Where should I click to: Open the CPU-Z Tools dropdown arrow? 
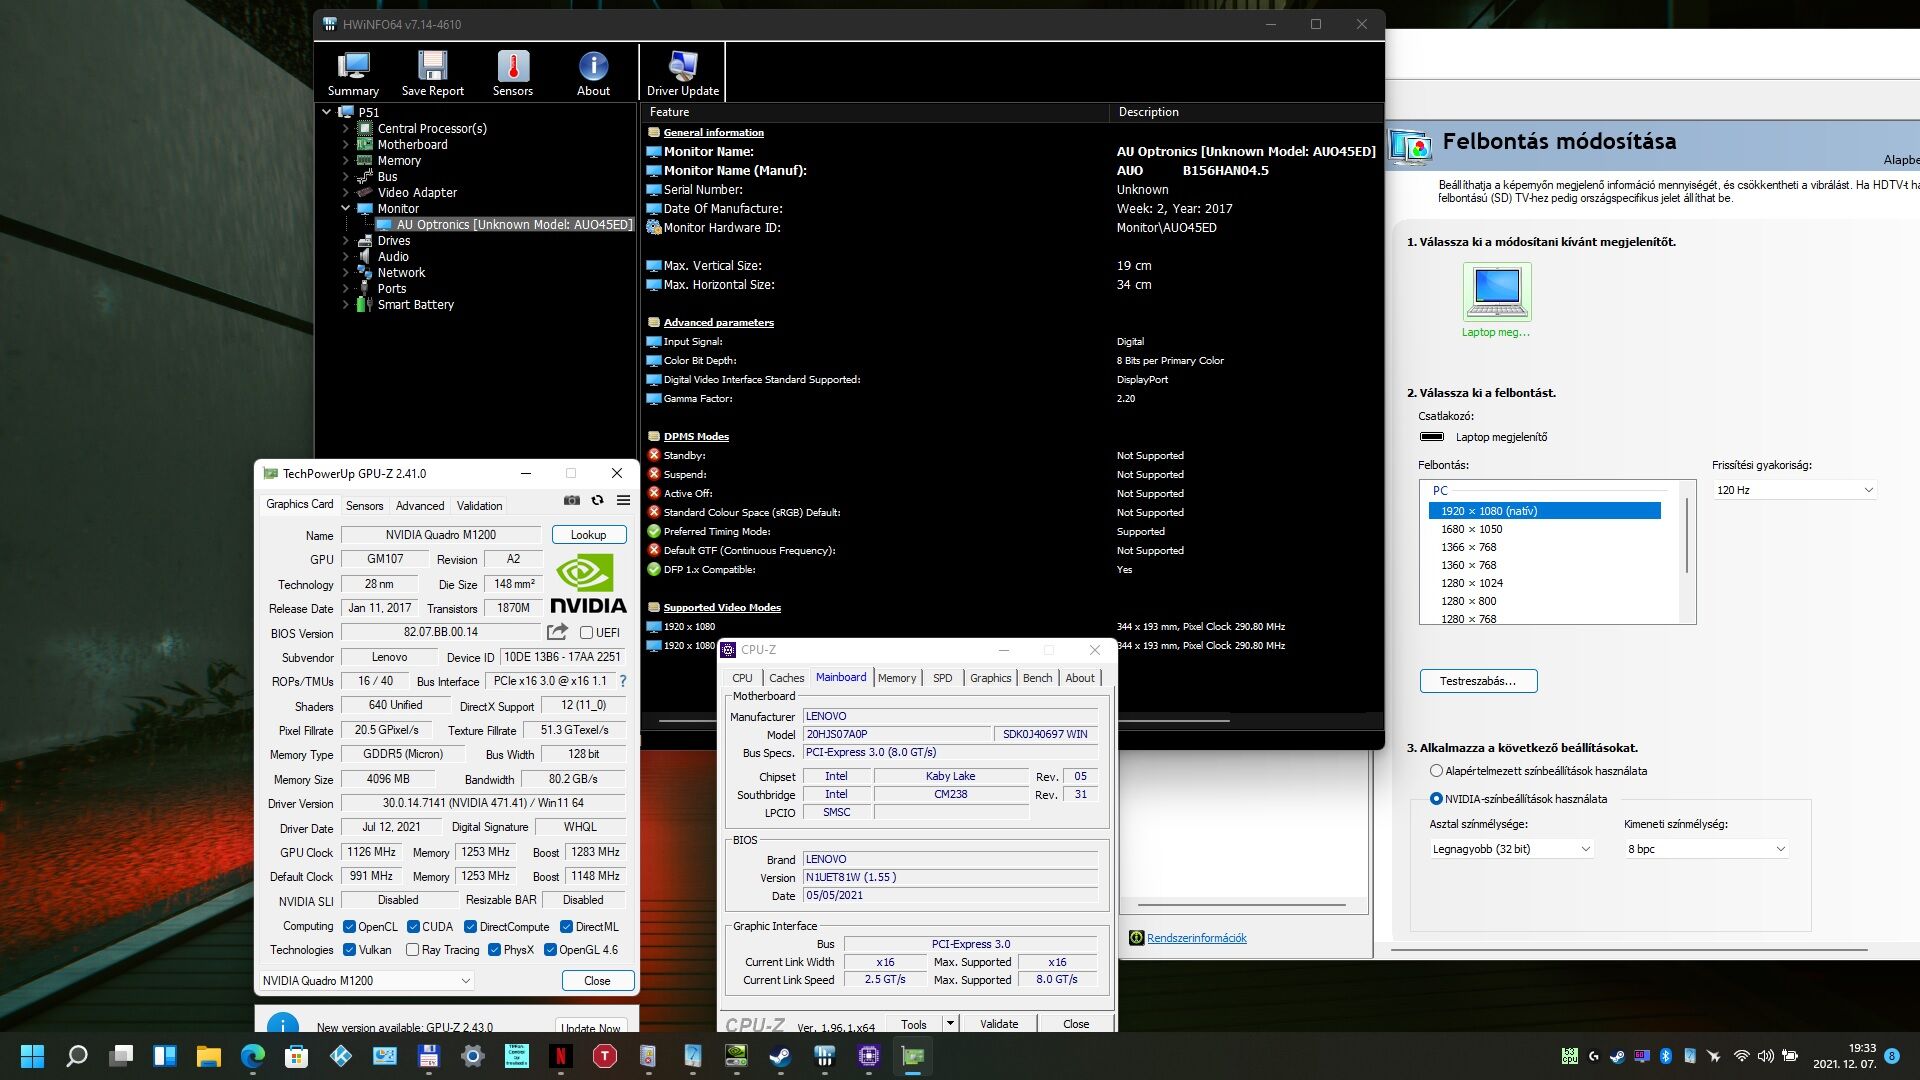point(950,1024)
